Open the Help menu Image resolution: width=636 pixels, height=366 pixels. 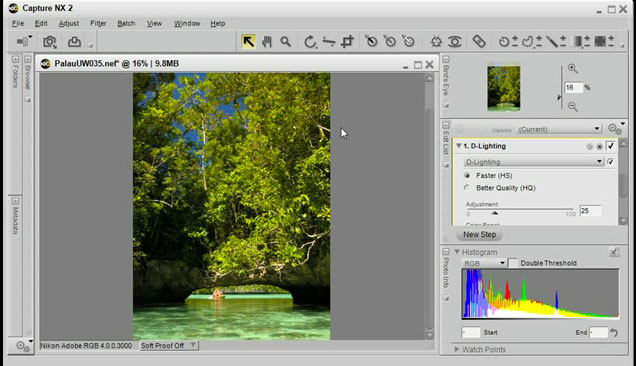pos(218,24)
